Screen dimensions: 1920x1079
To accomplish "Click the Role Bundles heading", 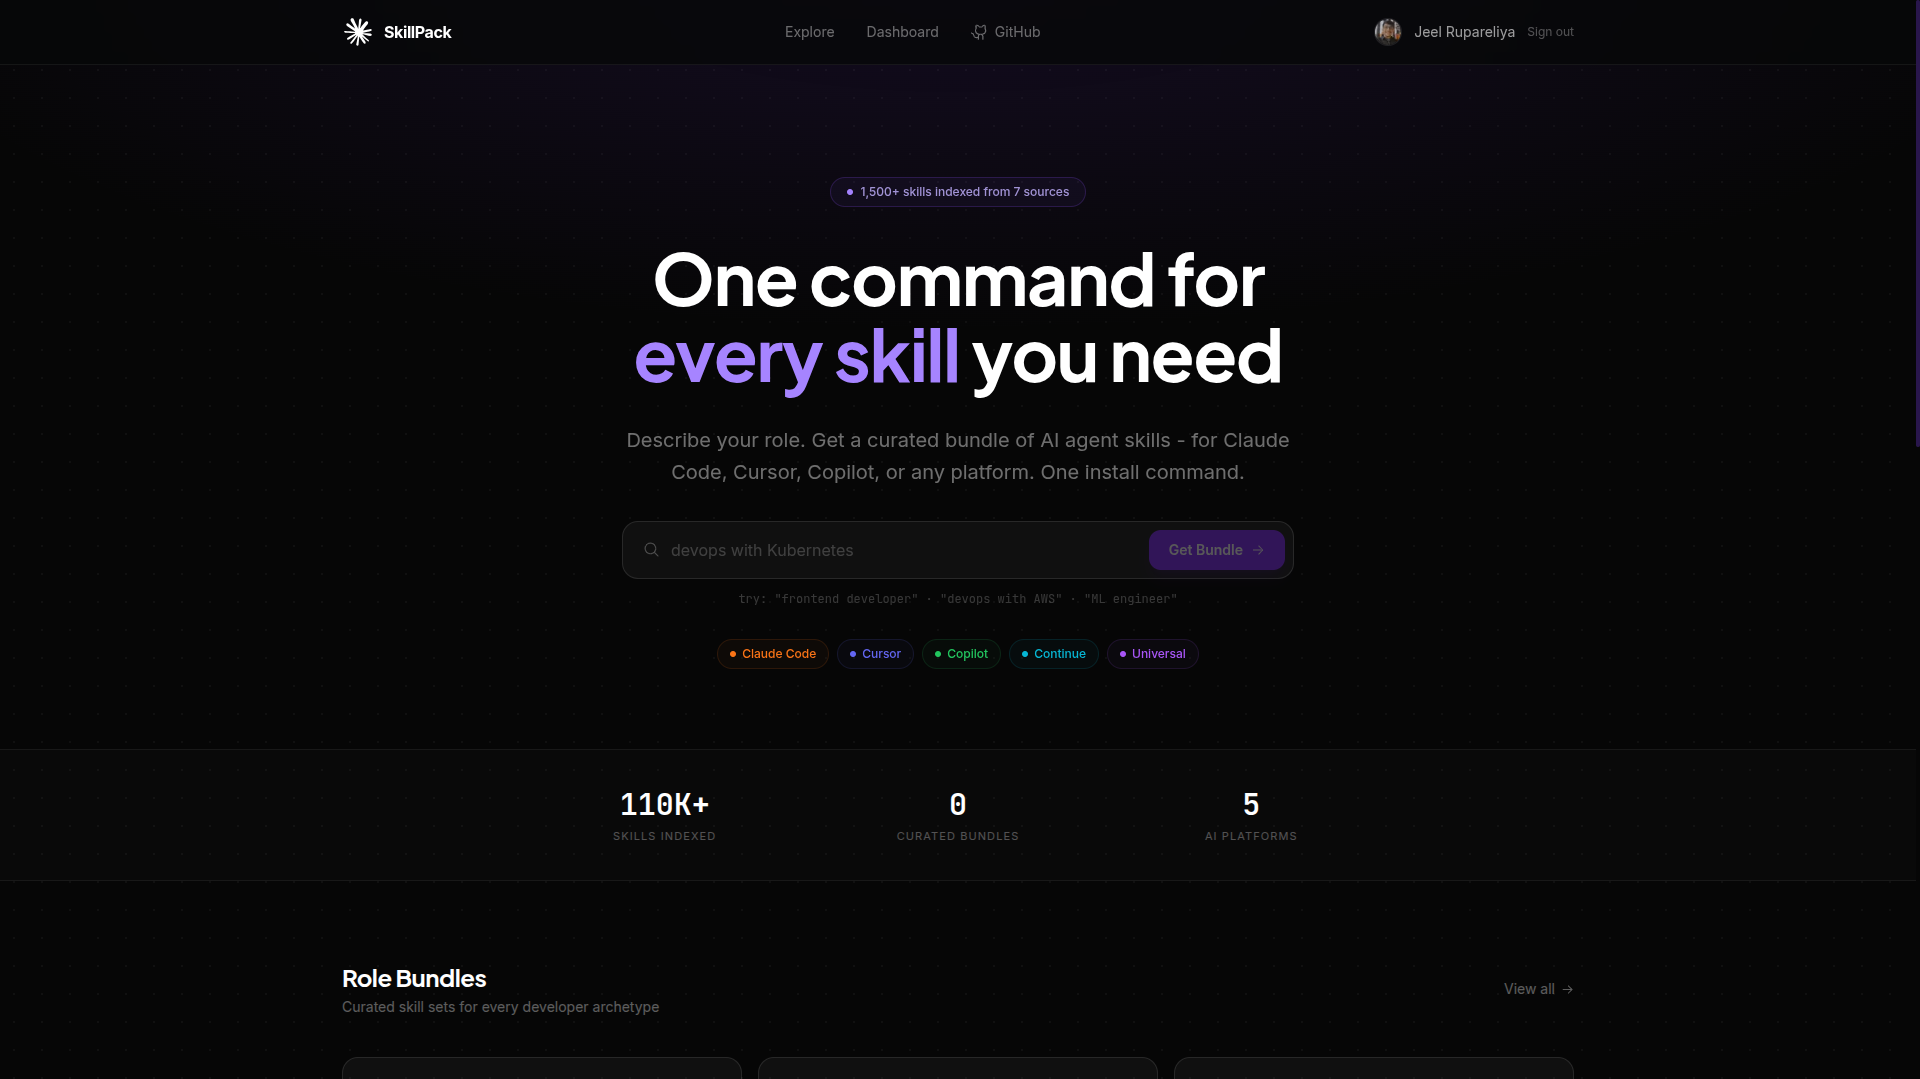I will click(x=414, y=979).
